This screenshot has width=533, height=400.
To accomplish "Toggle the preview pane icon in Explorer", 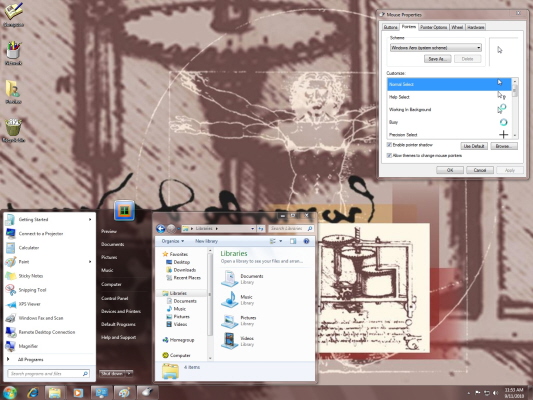I will click(x=293, y=241).
